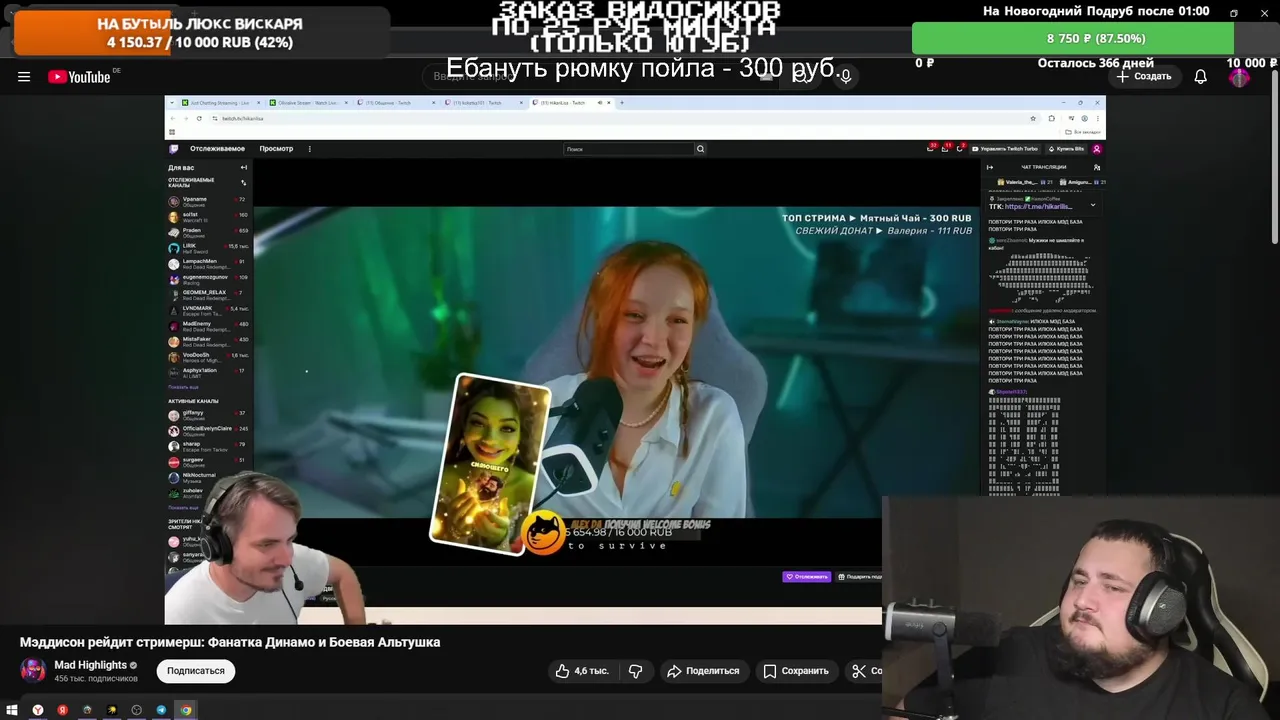The width and height of the screenshot is (1280, 720).
Task: Save video with Сохранить button
Action: [796, 671]
